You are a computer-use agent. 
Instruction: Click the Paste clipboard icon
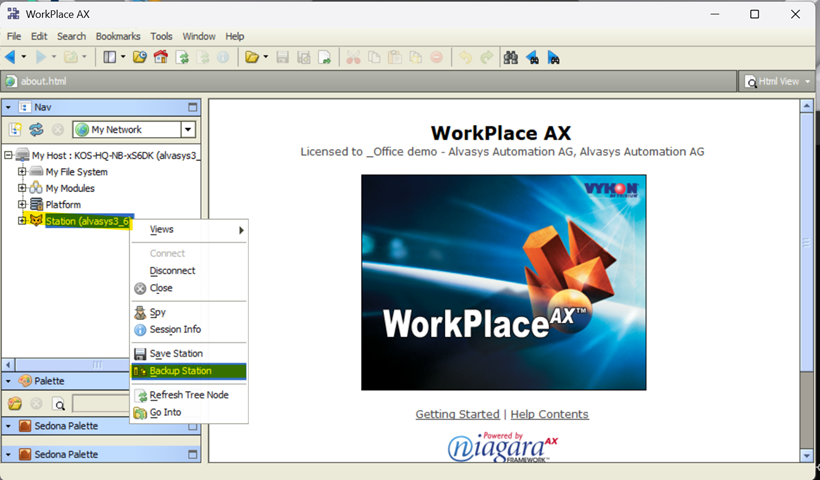395,58
